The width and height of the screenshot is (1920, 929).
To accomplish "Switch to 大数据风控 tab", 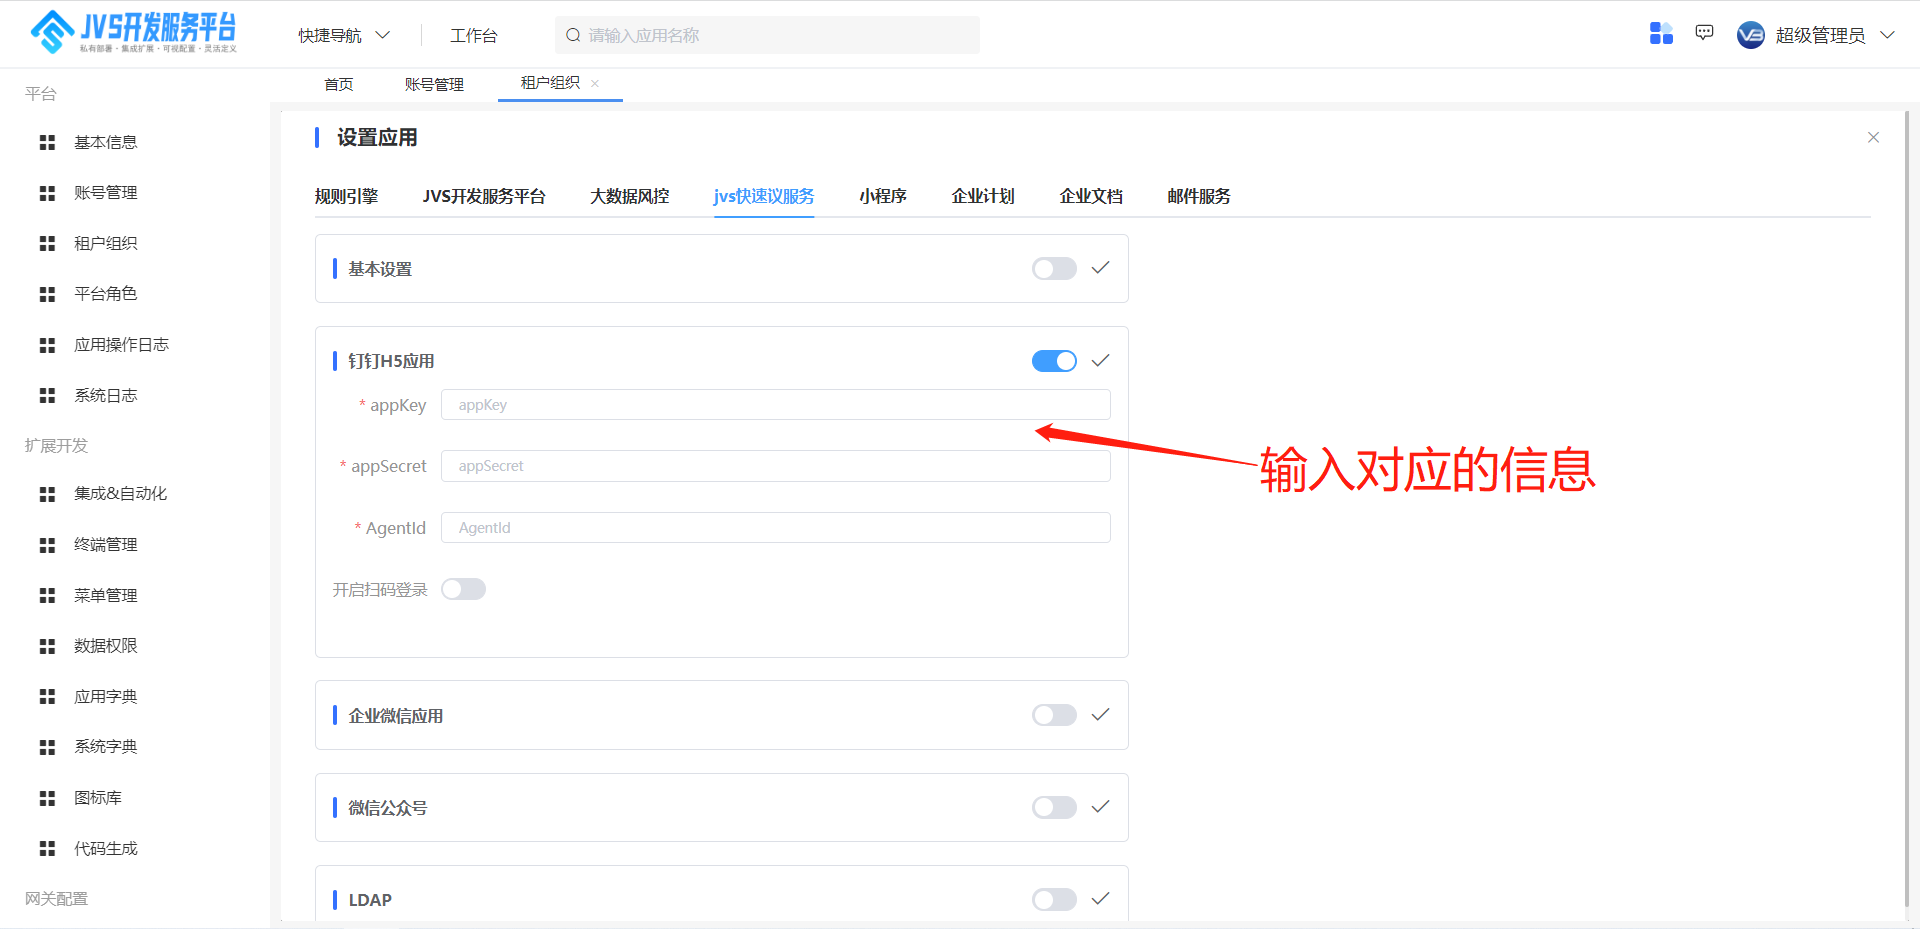I will pos(629,196).
